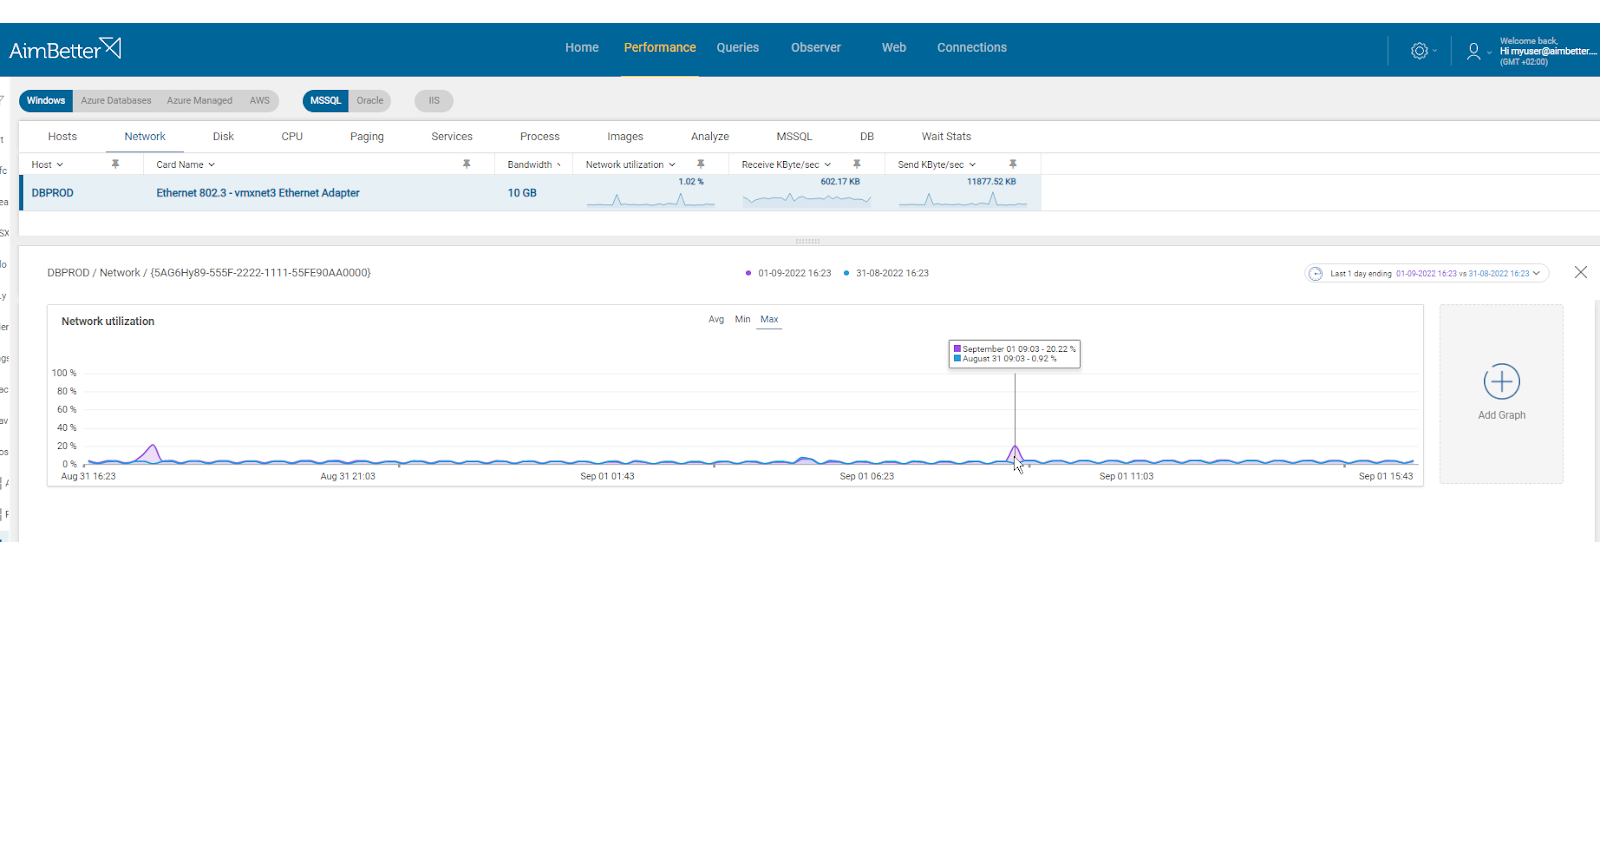Select the DBPROD host cell

(53, 193)
